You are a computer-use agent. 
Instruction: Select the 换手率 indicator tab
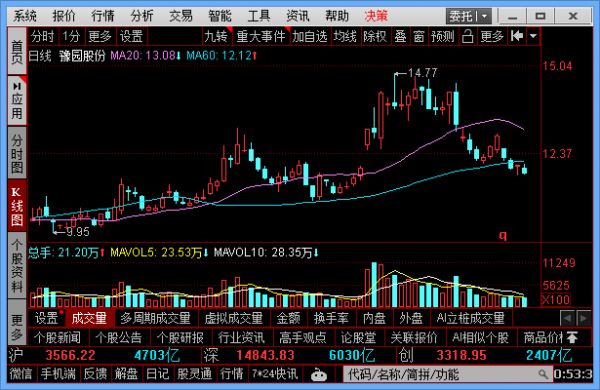[331, 318]
